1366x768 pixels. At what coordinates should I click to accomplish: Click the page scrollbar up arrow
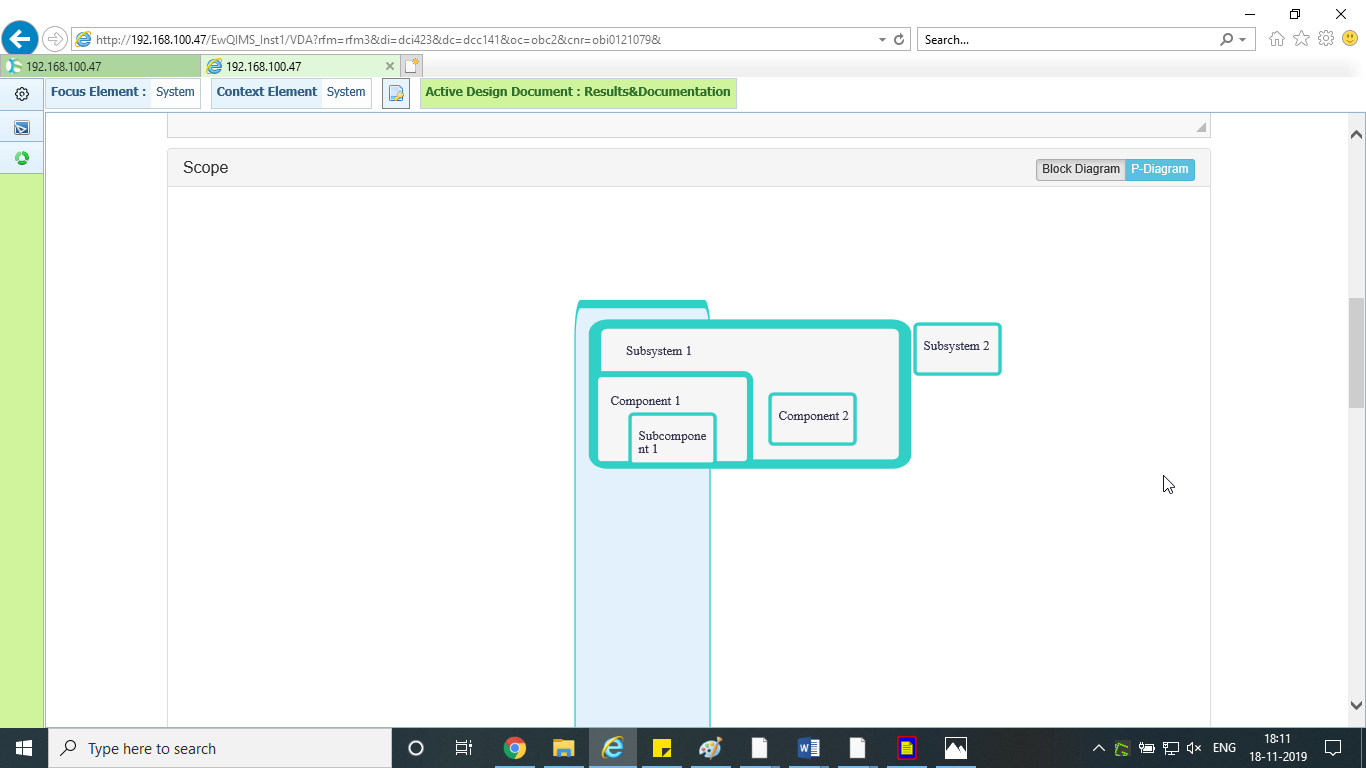1356,134
